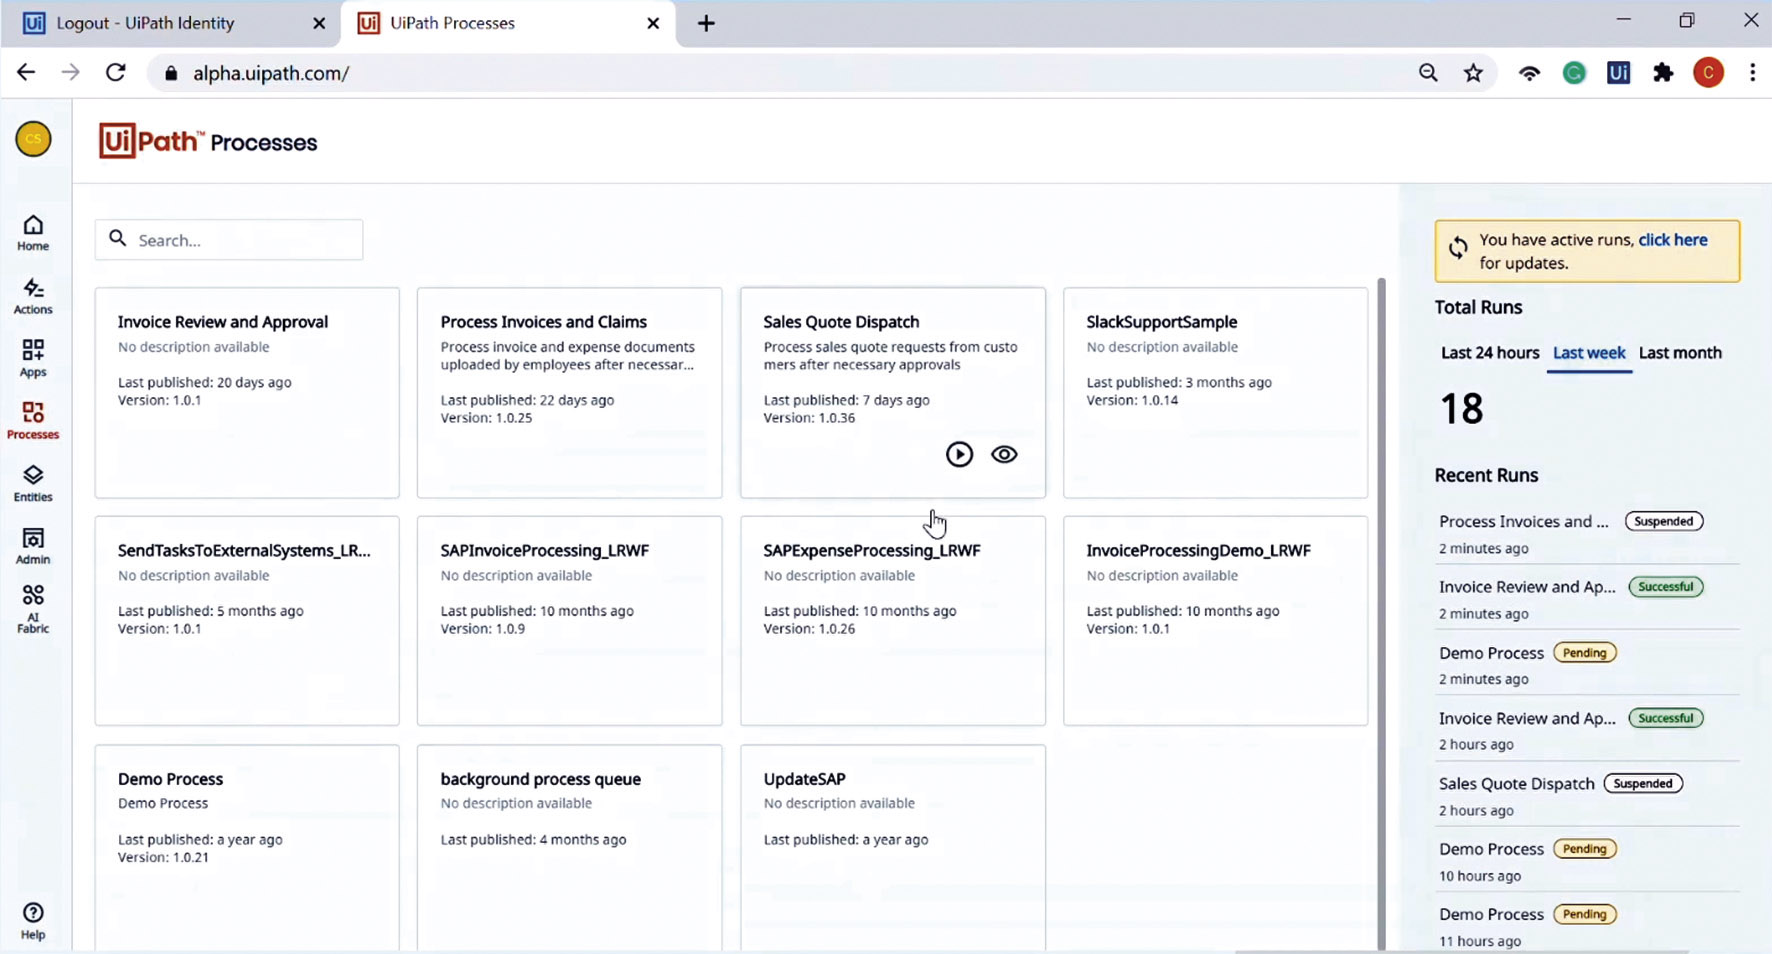
Task: Open the UpdateSAP process card
Action: click(893, 848)
